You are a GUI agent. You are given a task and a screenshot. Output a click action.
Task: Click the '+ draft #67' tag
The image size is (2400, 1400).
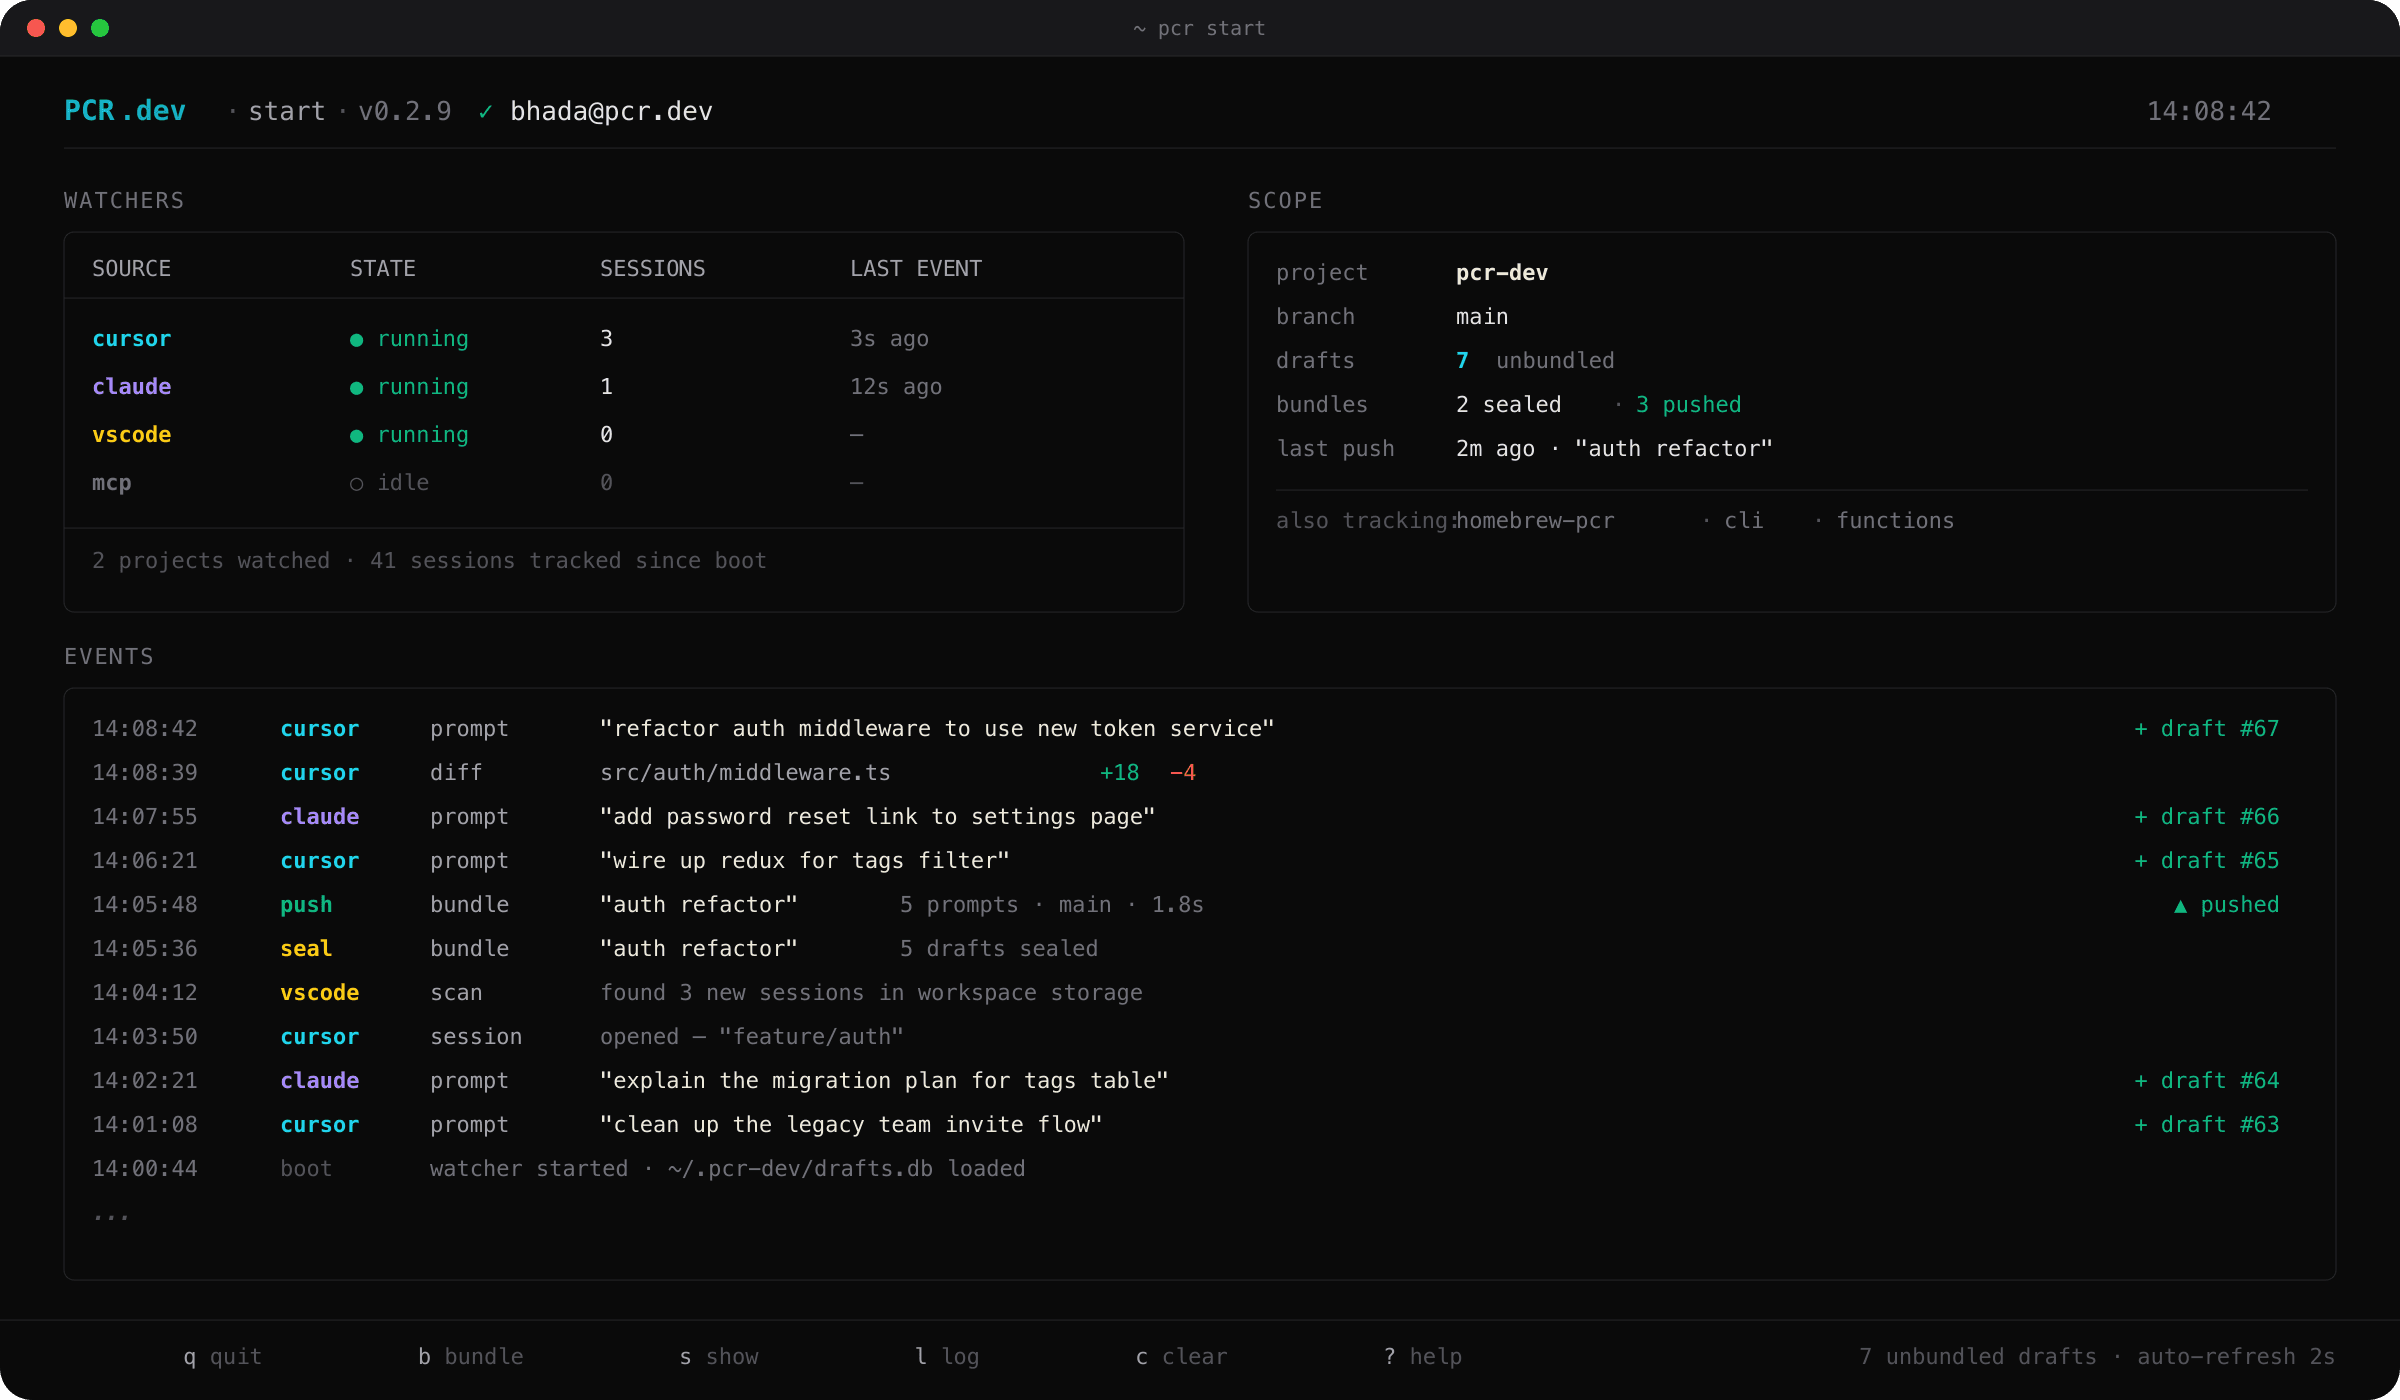coord(2207,729)
